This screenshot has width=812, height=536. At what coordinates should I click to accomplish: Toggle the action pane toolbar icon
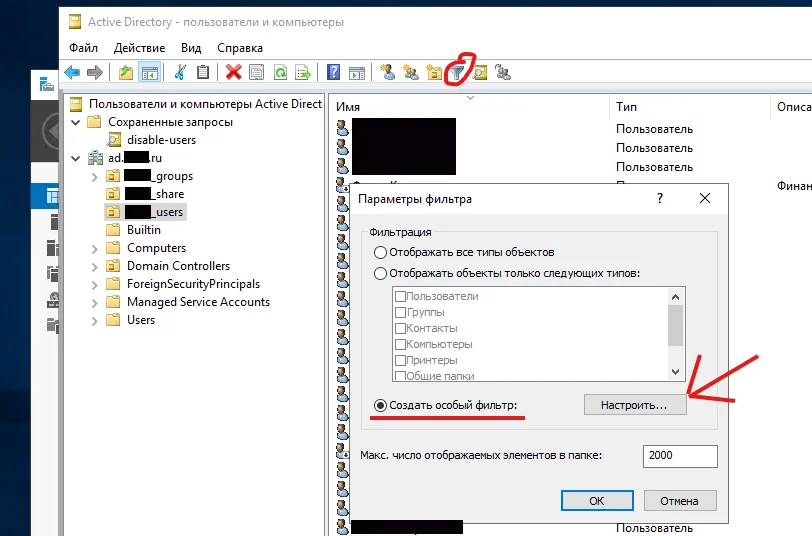tap(357, 73)
